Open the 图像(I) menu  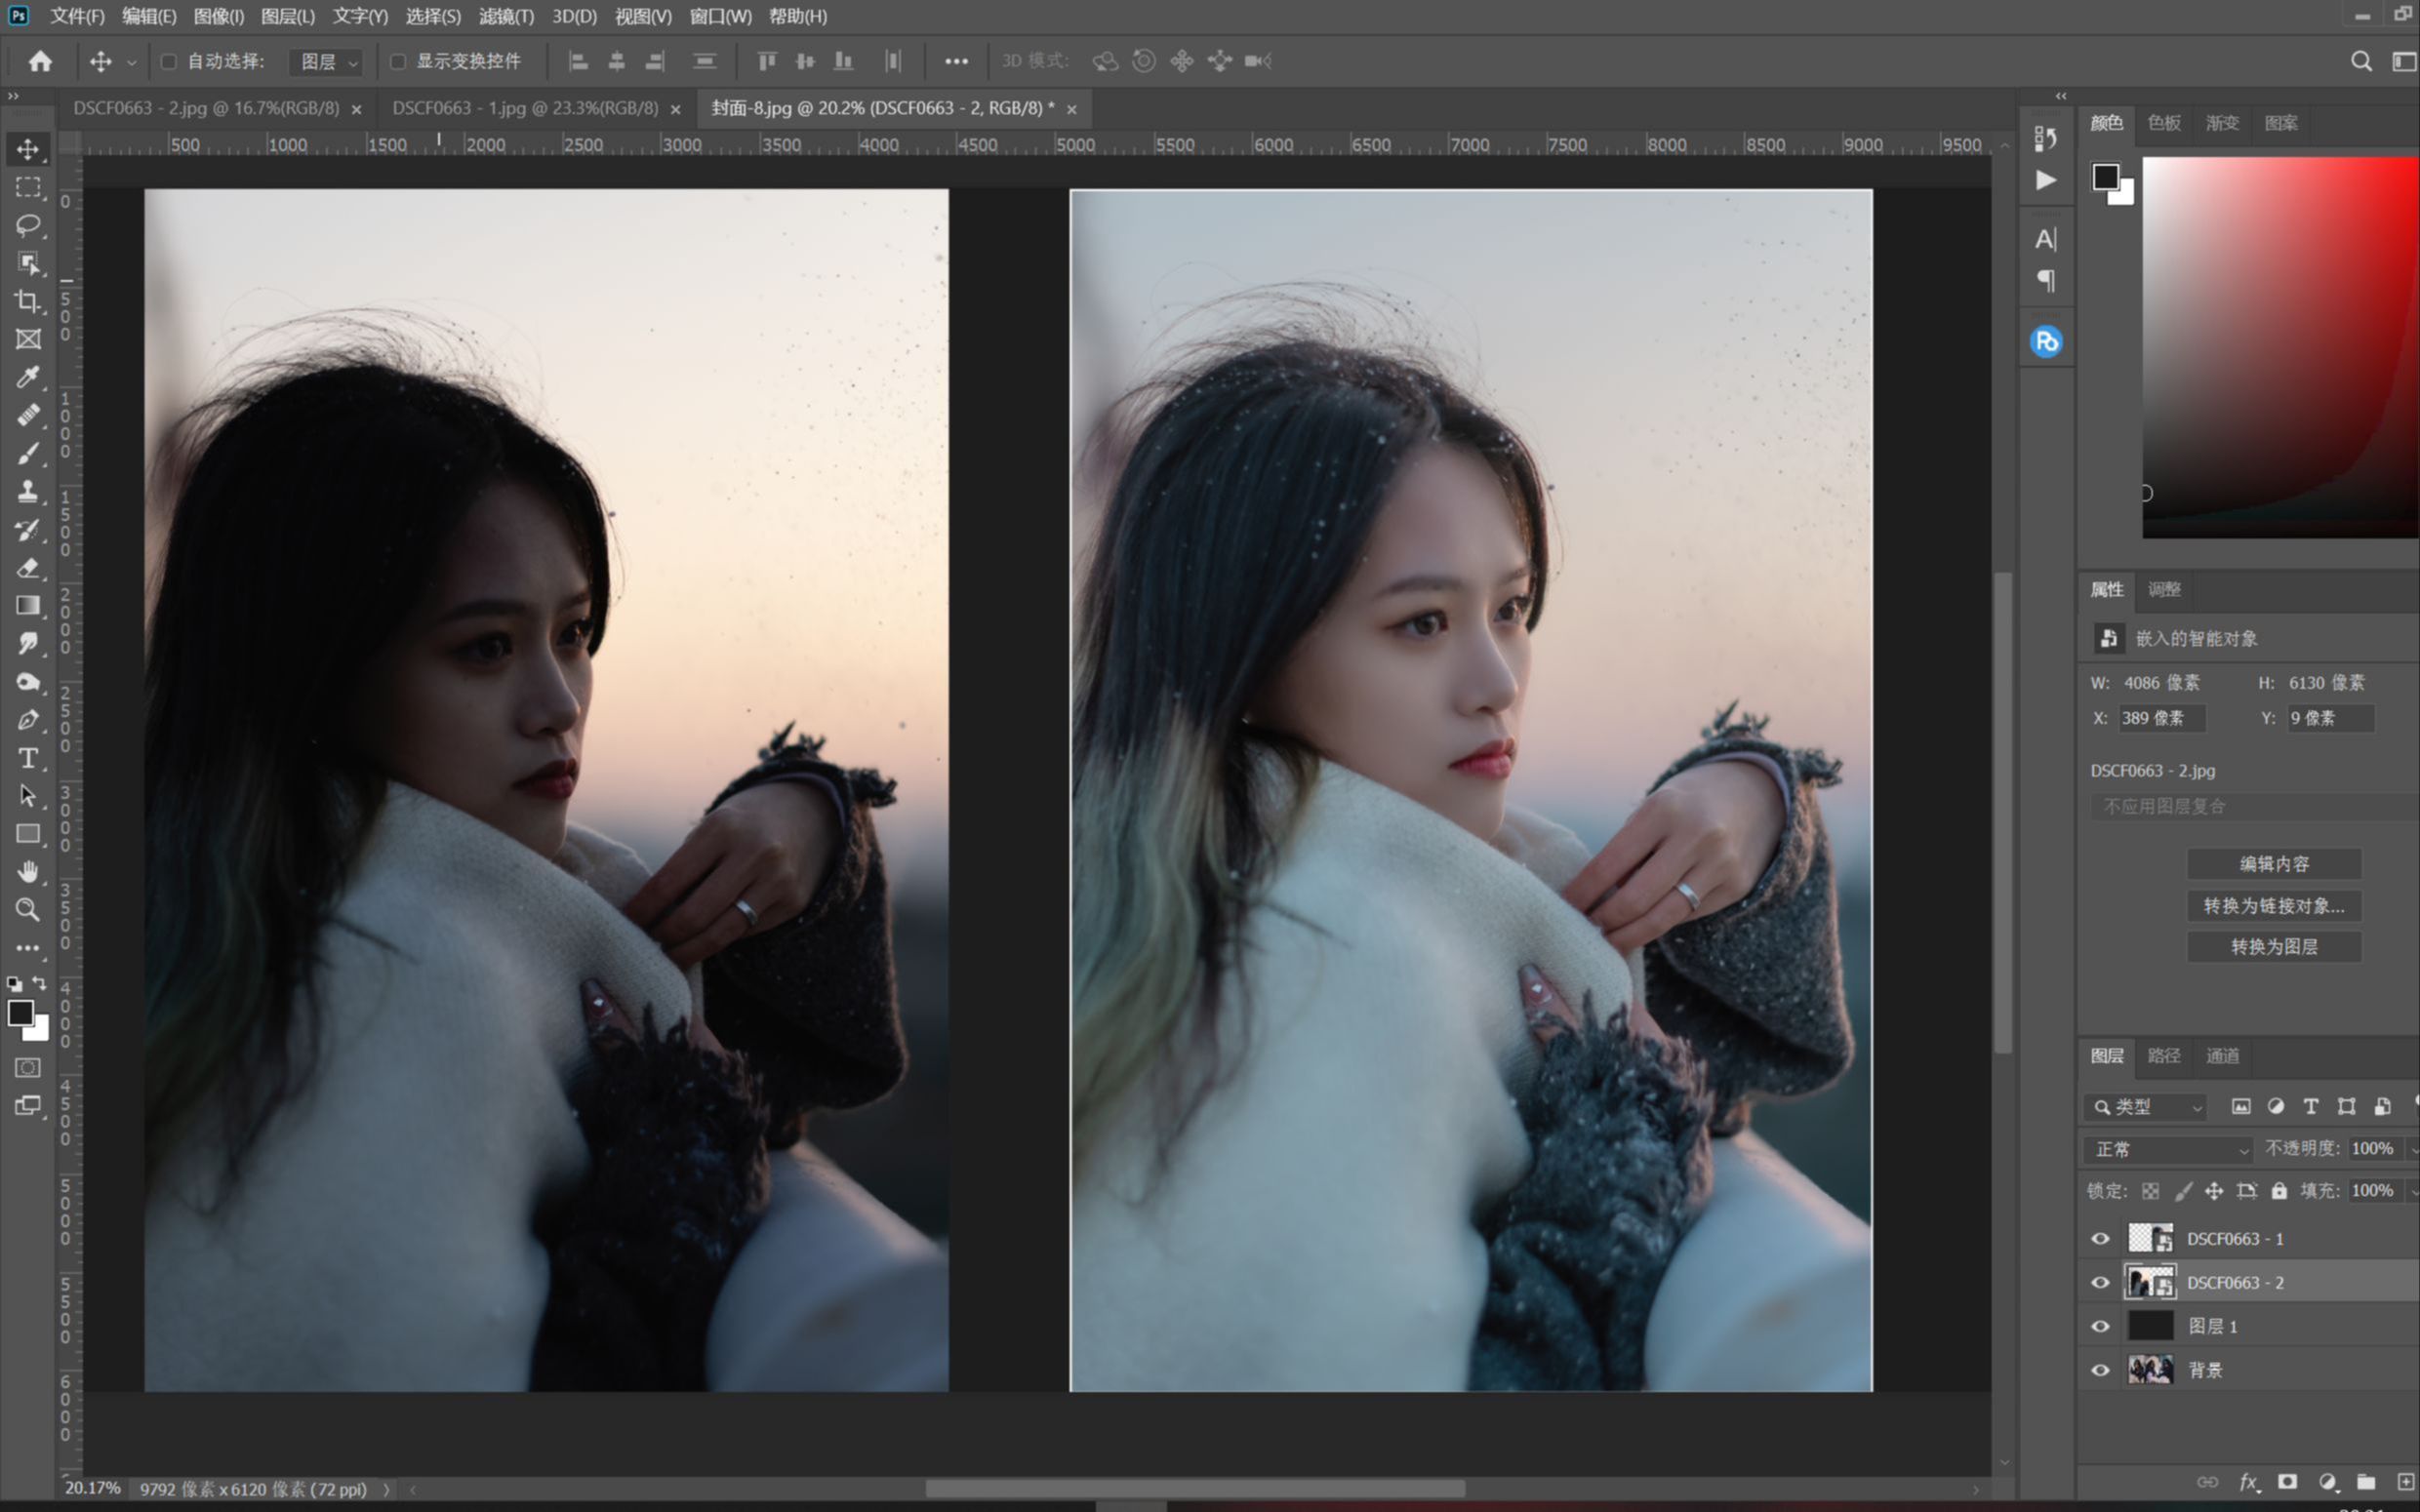pyautogui.click(x=218, y=16)
